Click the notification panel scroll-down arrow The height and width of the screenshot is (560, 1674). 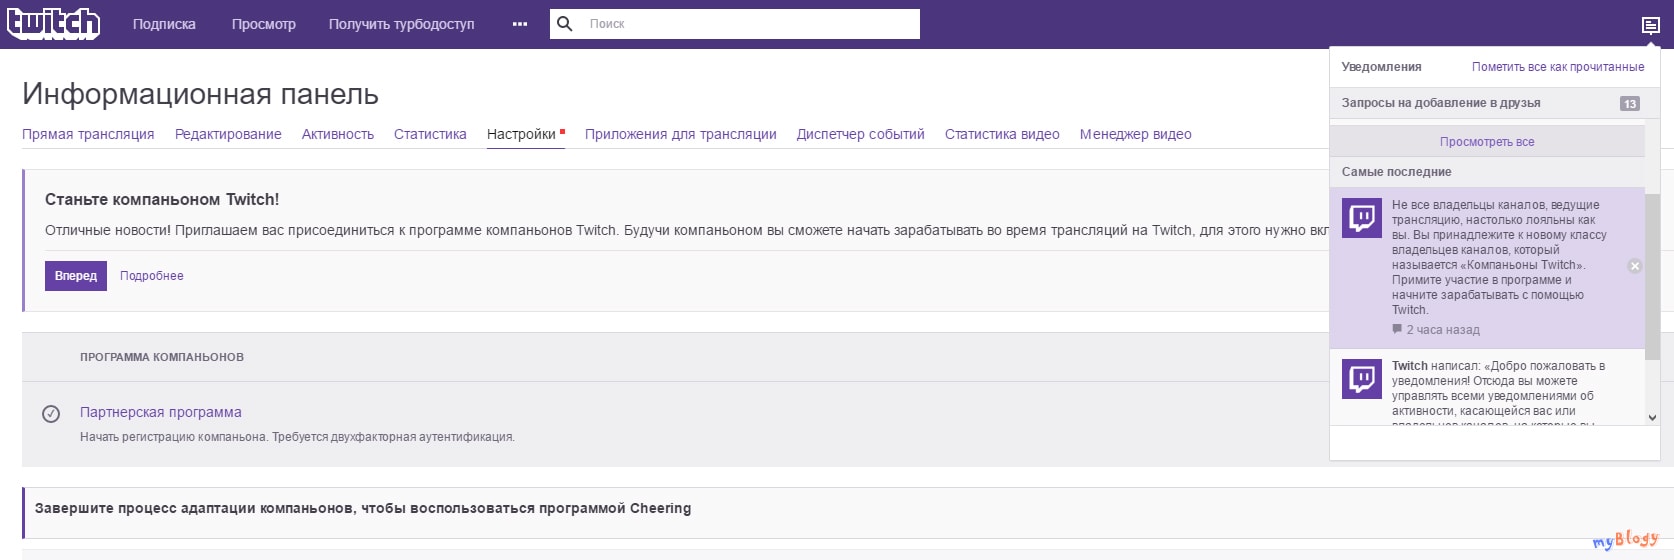[x=1652, y=418]
